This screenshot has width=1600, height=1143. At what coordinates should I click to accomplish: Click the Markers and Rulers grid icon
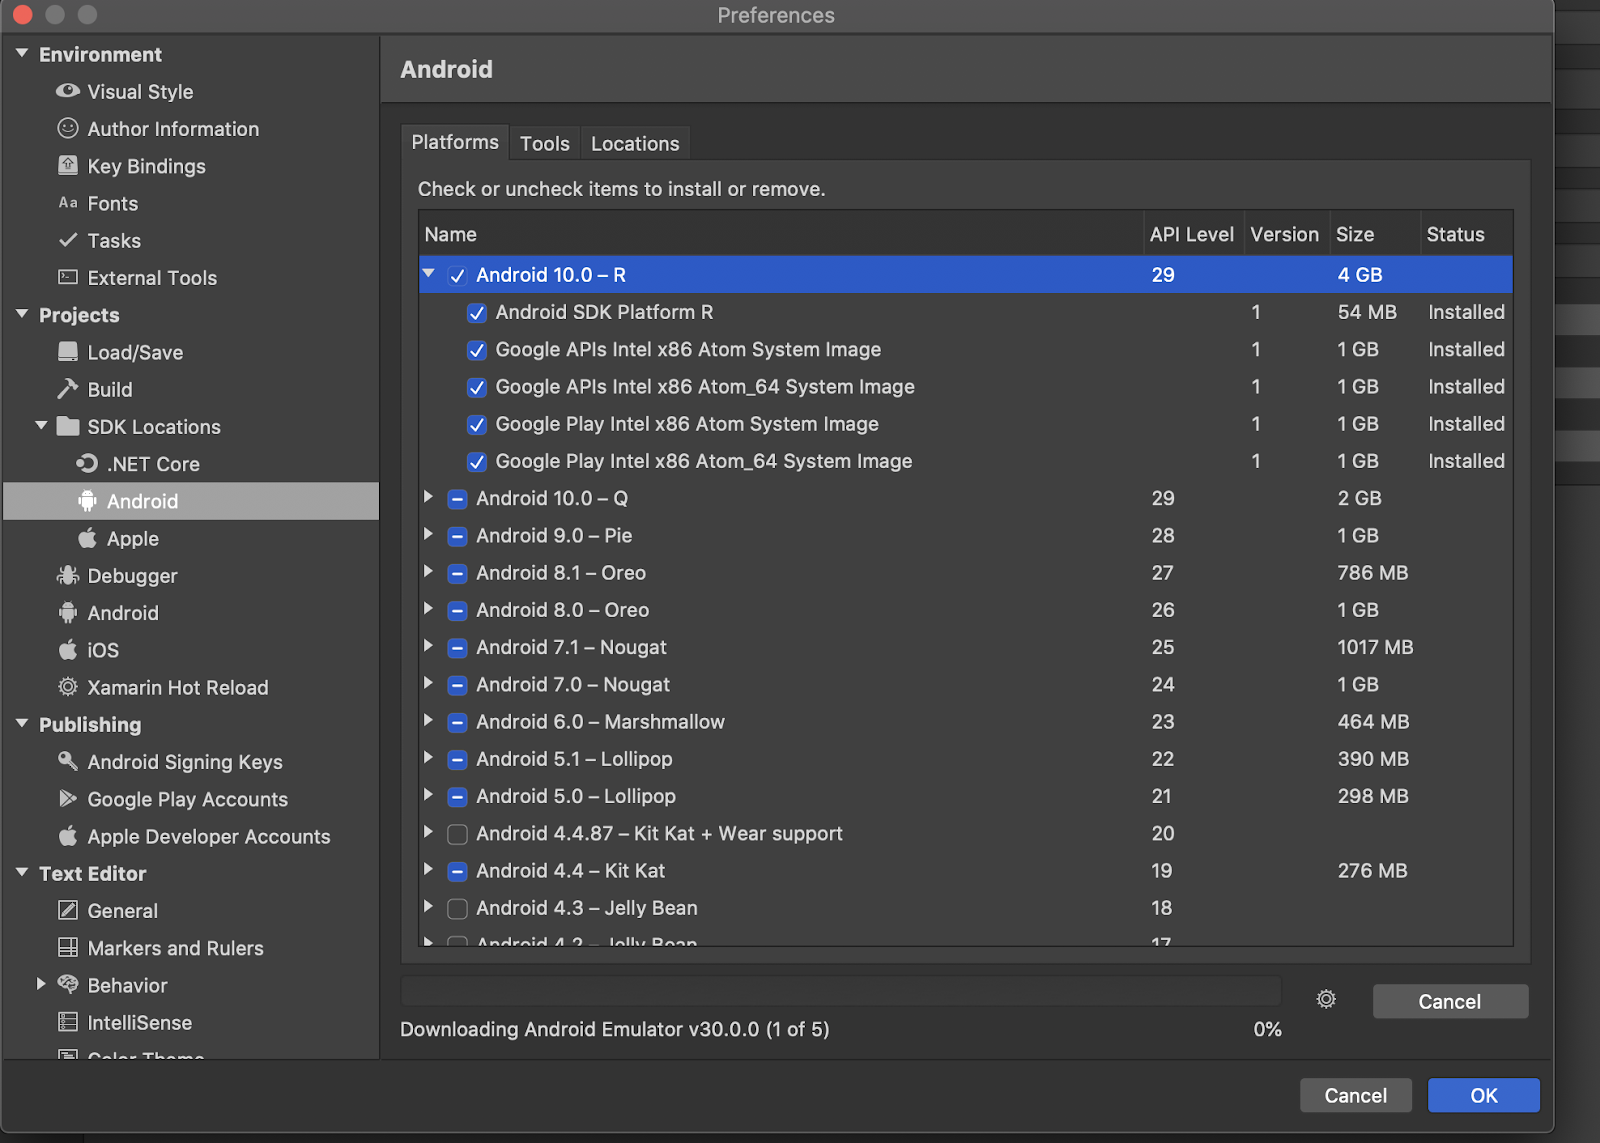(68, 947)
